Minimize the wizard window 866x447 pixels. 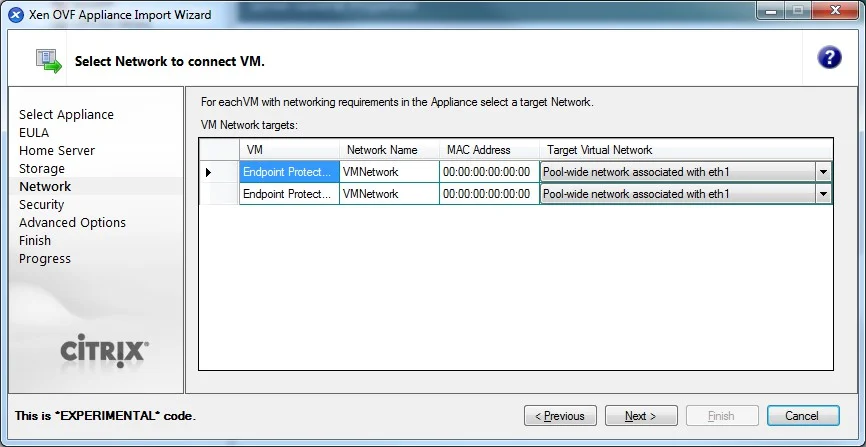click(771, 12)
